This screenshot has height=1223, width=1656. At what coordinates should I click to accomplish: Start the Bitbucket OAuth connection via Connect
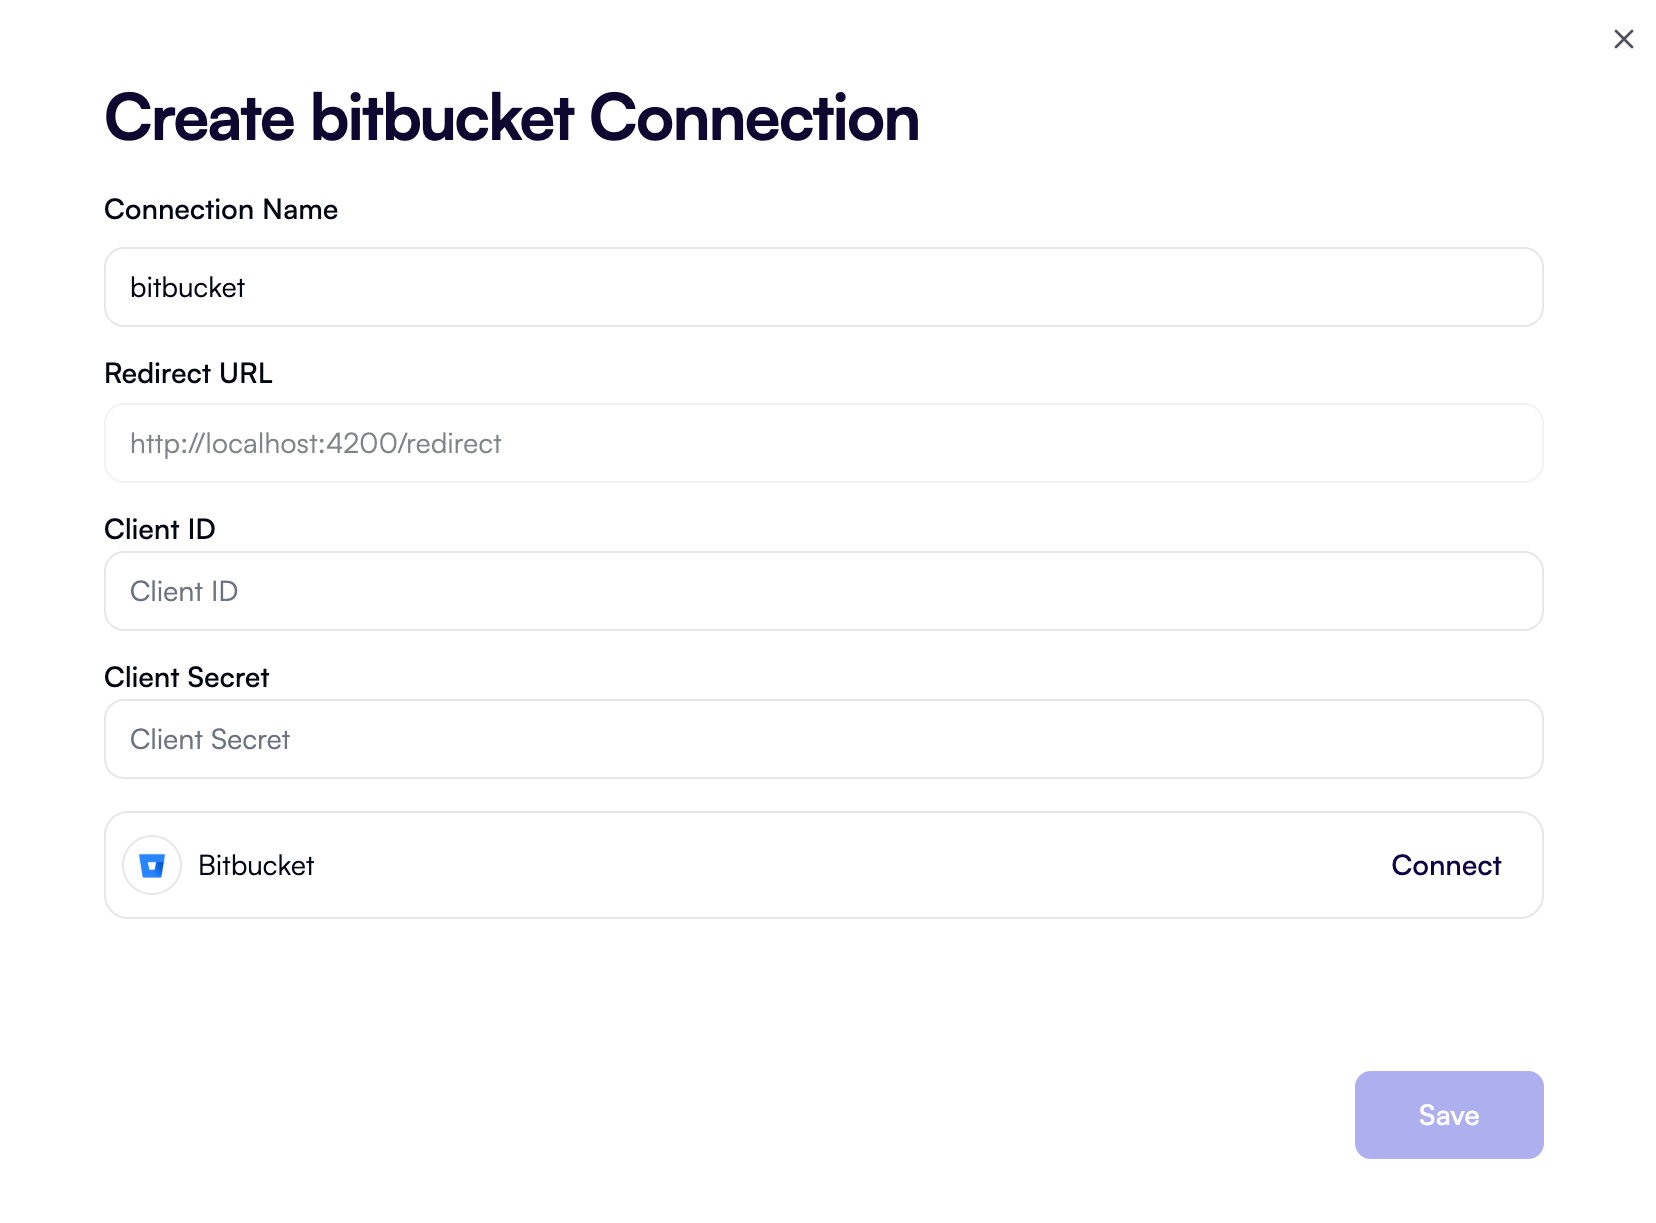1445,865
